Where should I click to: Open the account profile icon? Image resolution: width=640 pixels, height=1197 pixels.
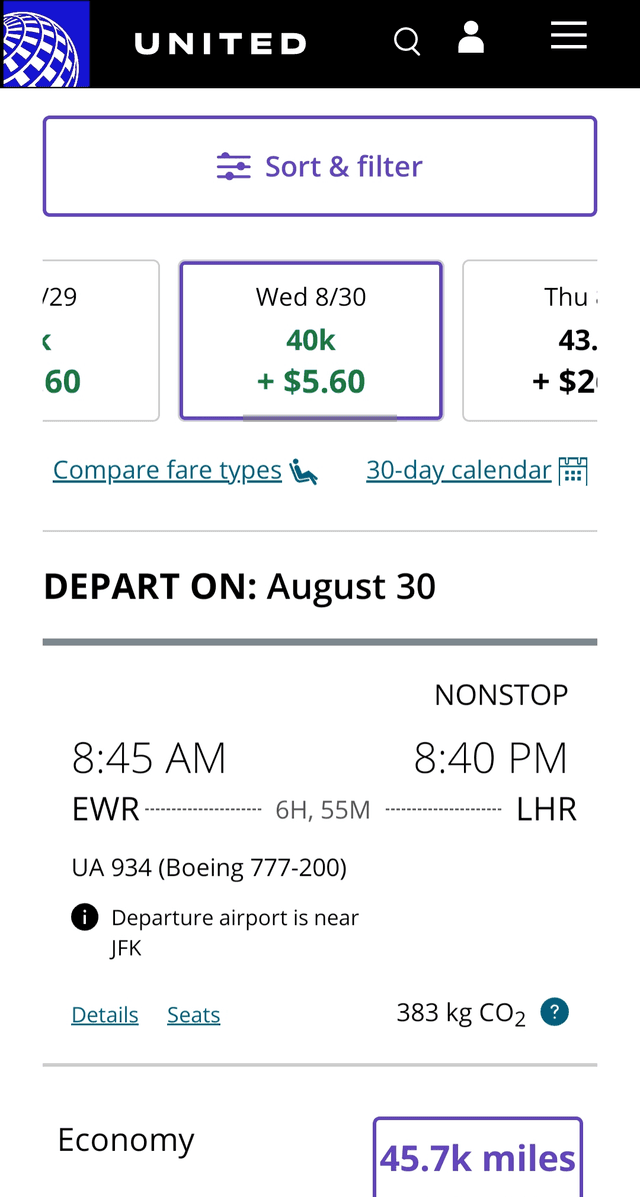pyautogui.click(x=471, y=38)
